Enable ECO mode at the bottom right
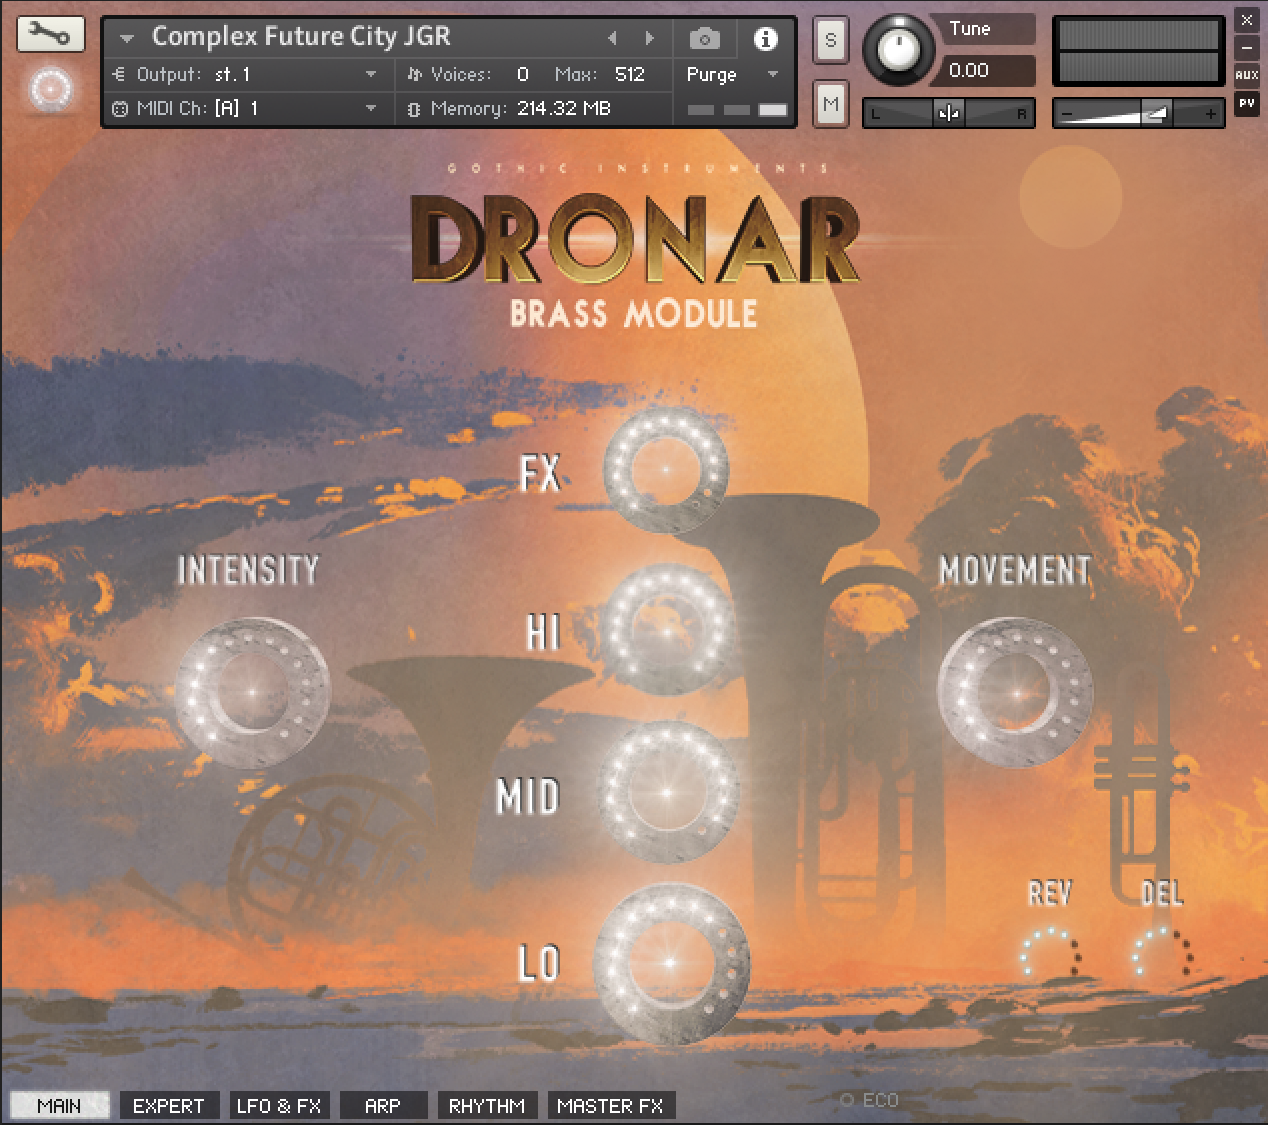This screenshot has height=1125, width=1268. pos(849,1098)
